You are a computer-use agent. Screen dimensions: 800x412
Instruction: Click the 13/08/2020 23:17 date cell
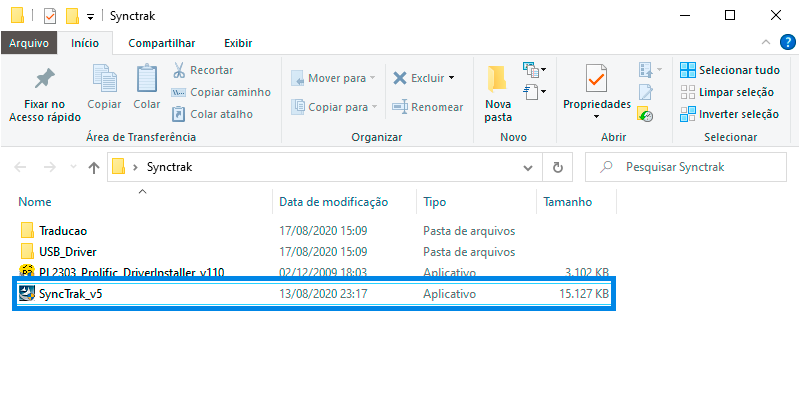323,294
